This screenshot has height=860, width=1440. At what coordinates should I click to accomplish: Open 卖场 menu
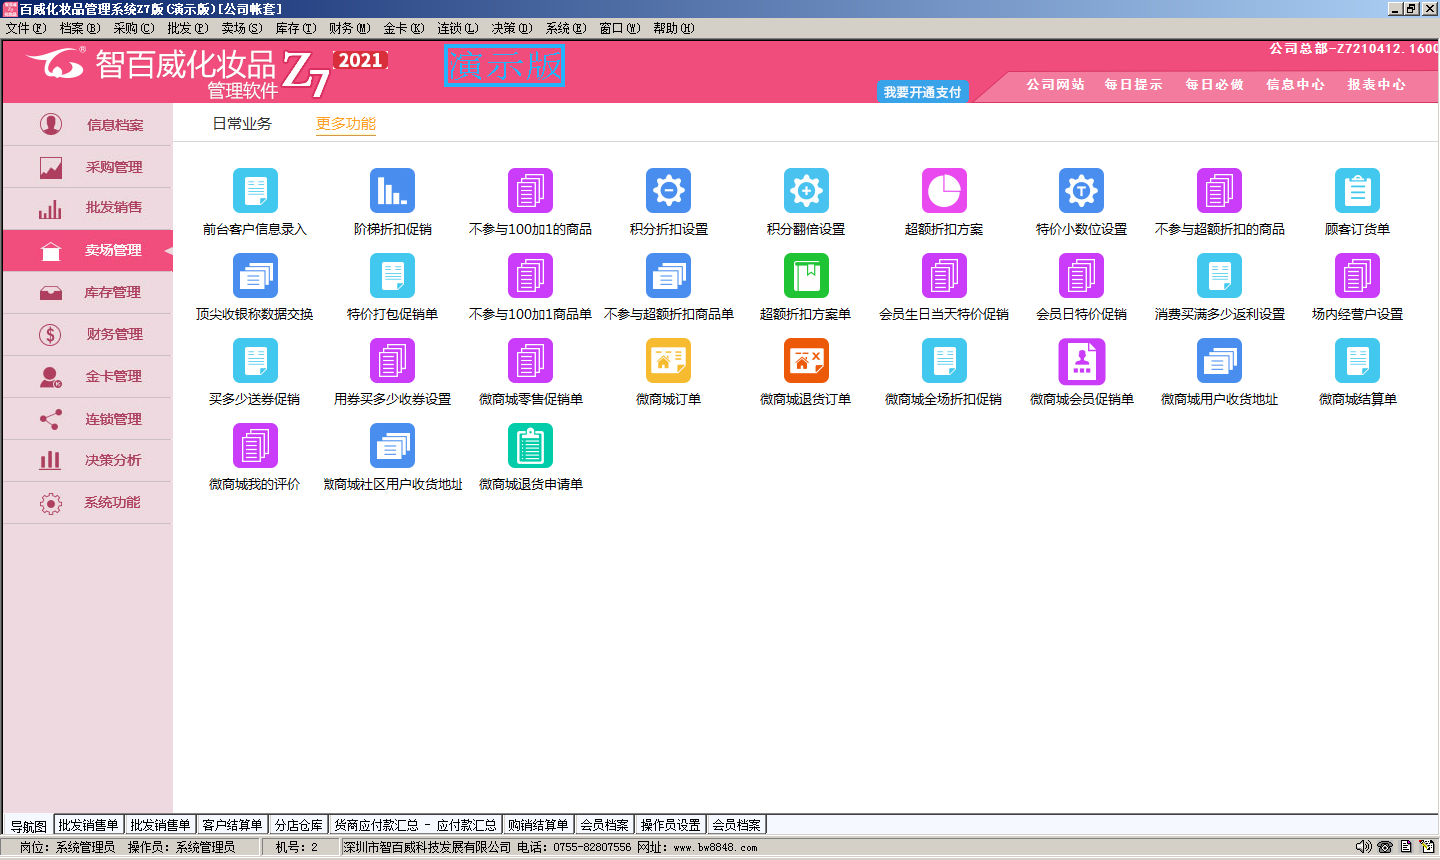241,28
